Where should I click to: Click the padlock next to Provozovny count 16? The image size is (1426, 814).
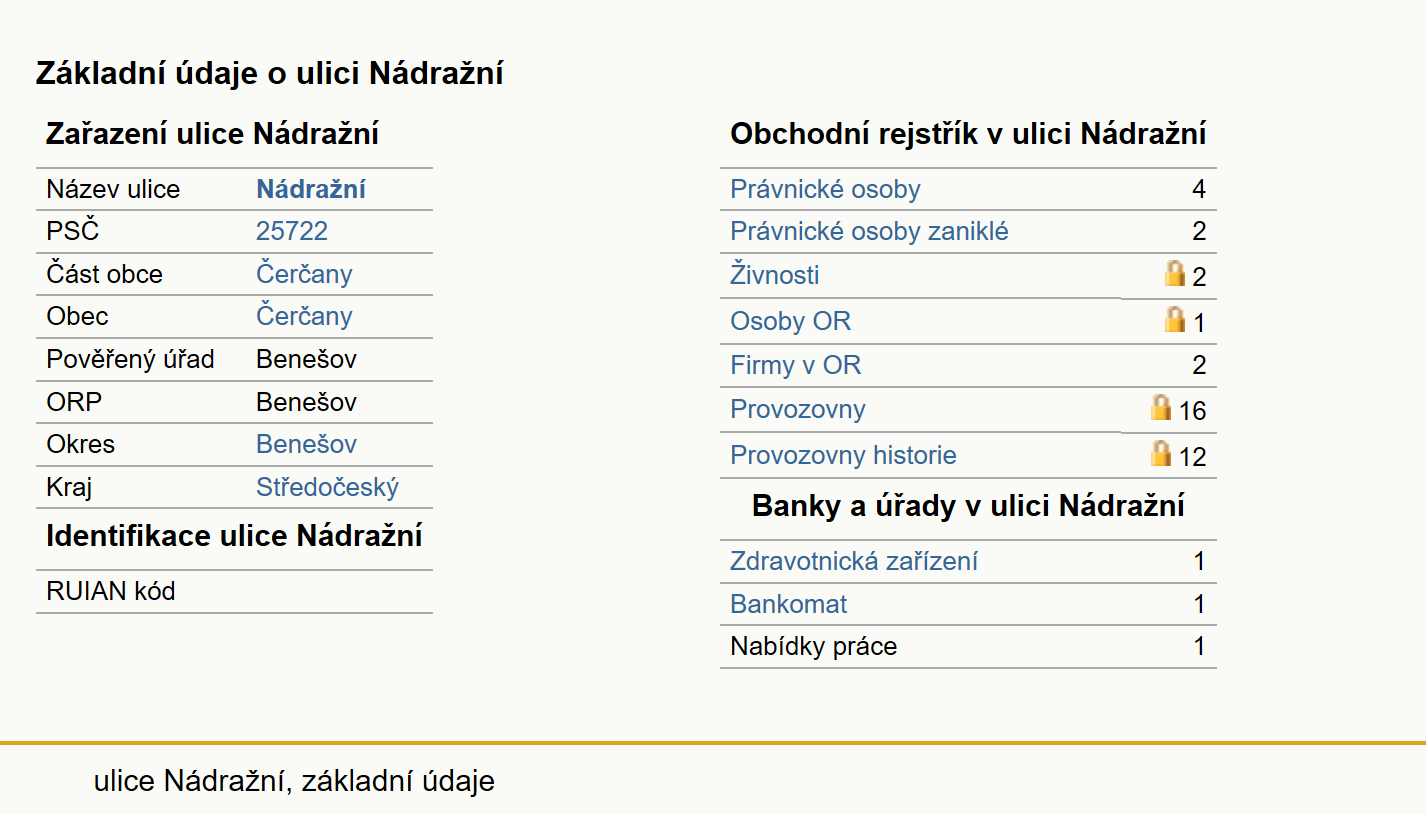point(1160,407)
